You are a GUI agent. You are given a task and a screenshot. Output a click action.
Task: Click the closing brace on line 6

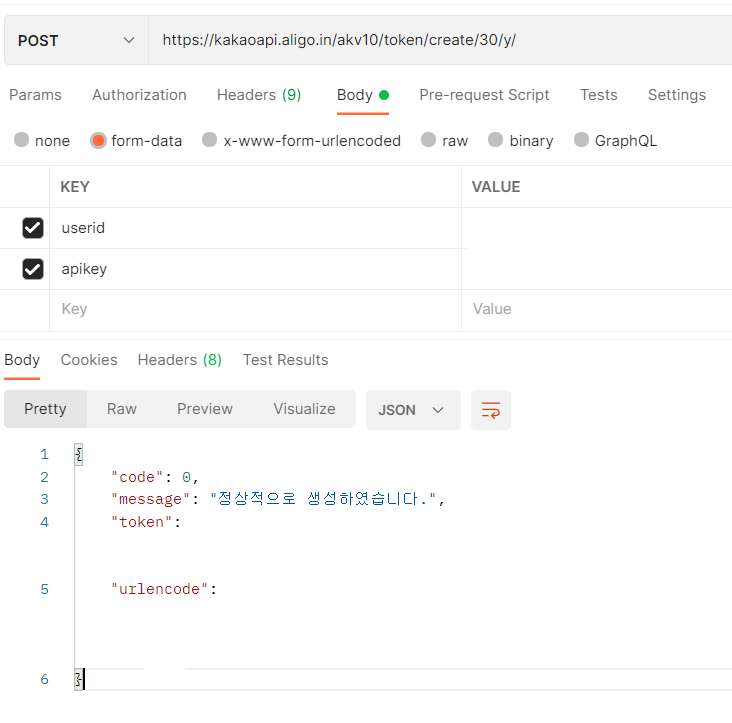(79, 679)
